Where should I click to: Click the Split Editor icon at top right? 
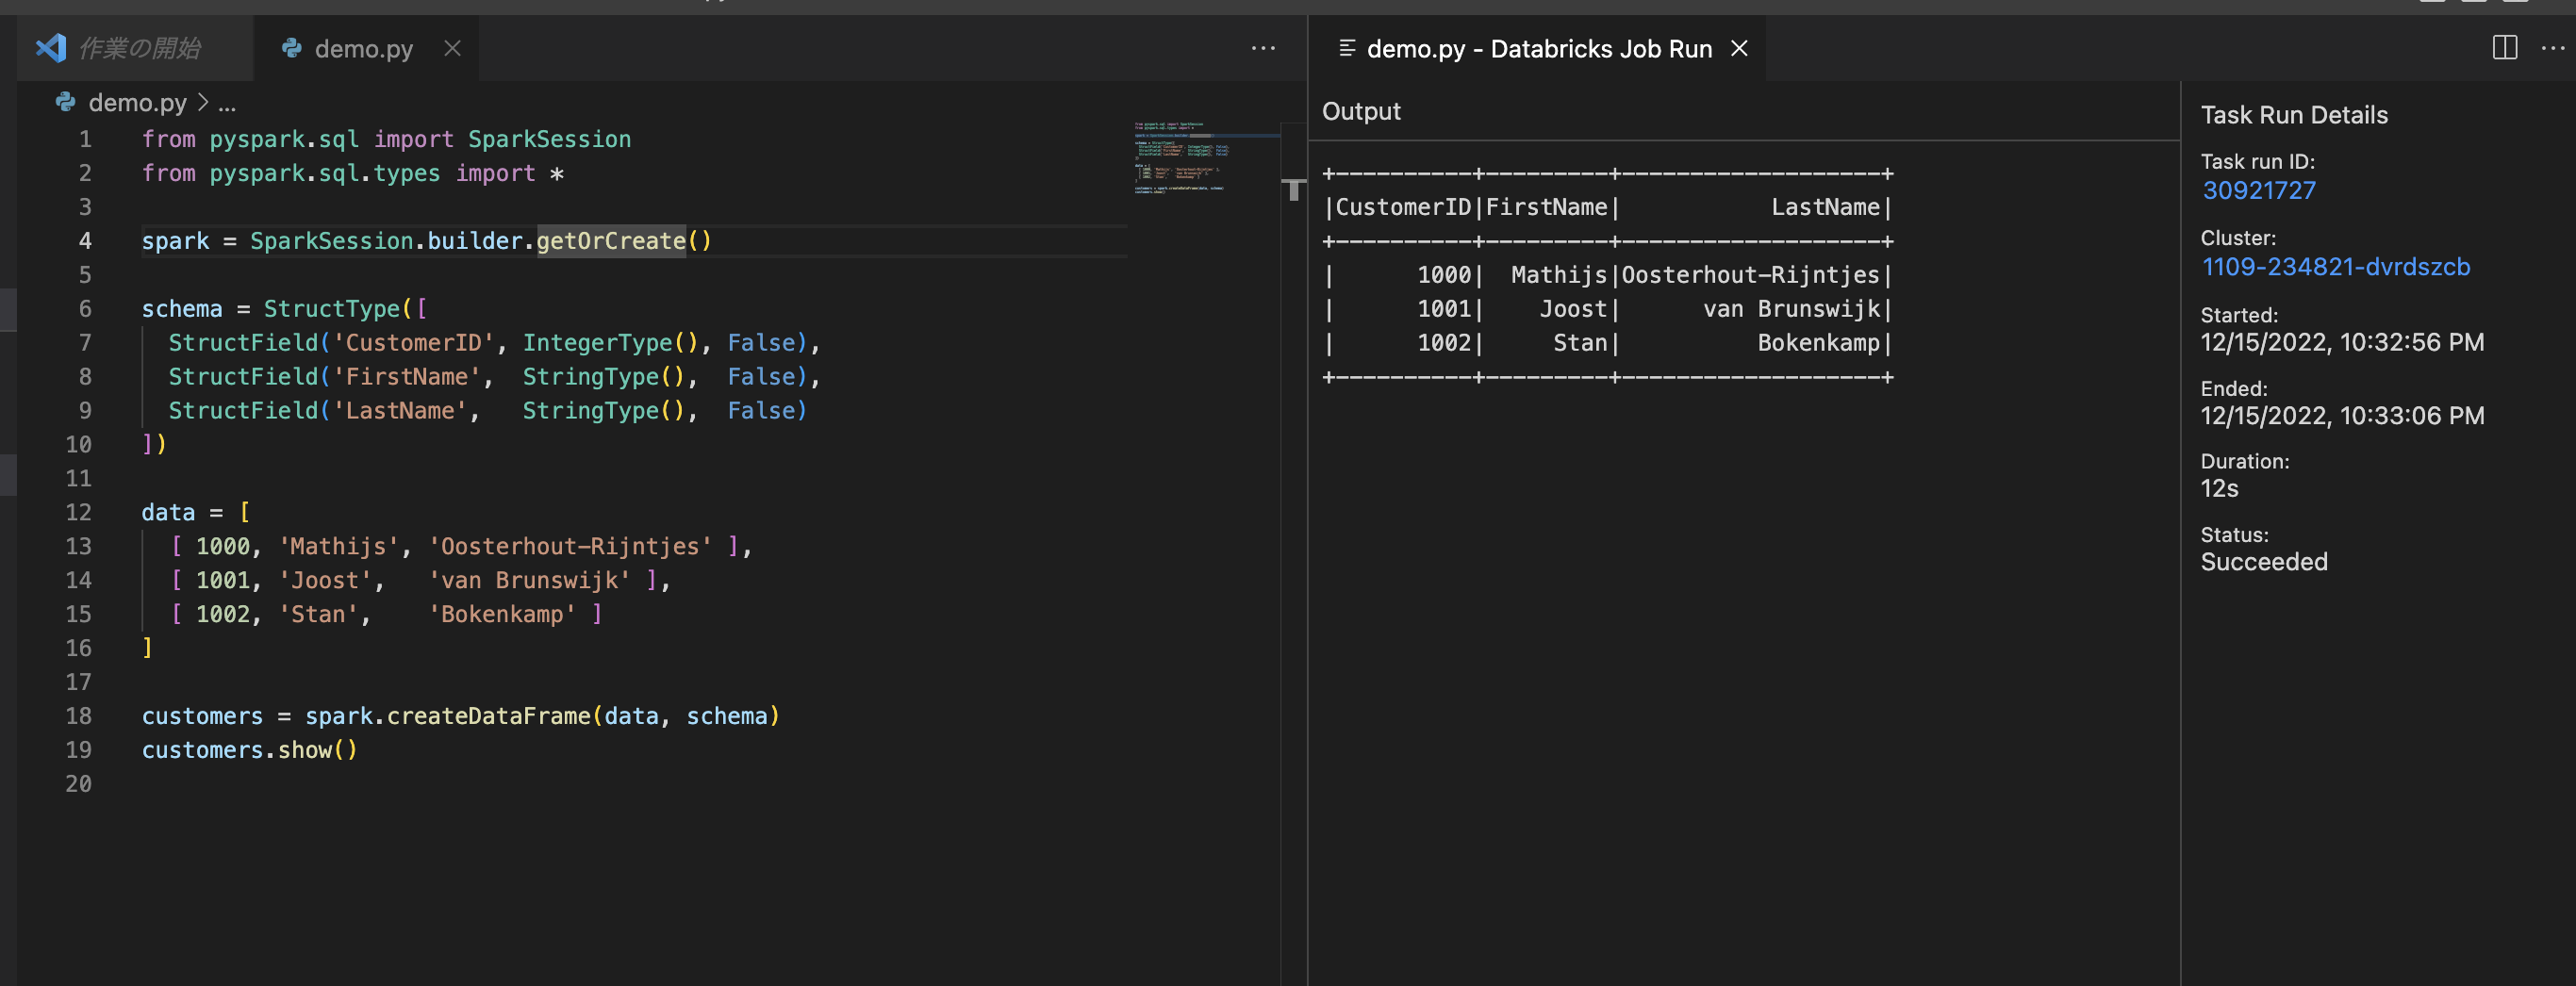coord(2505,48)
